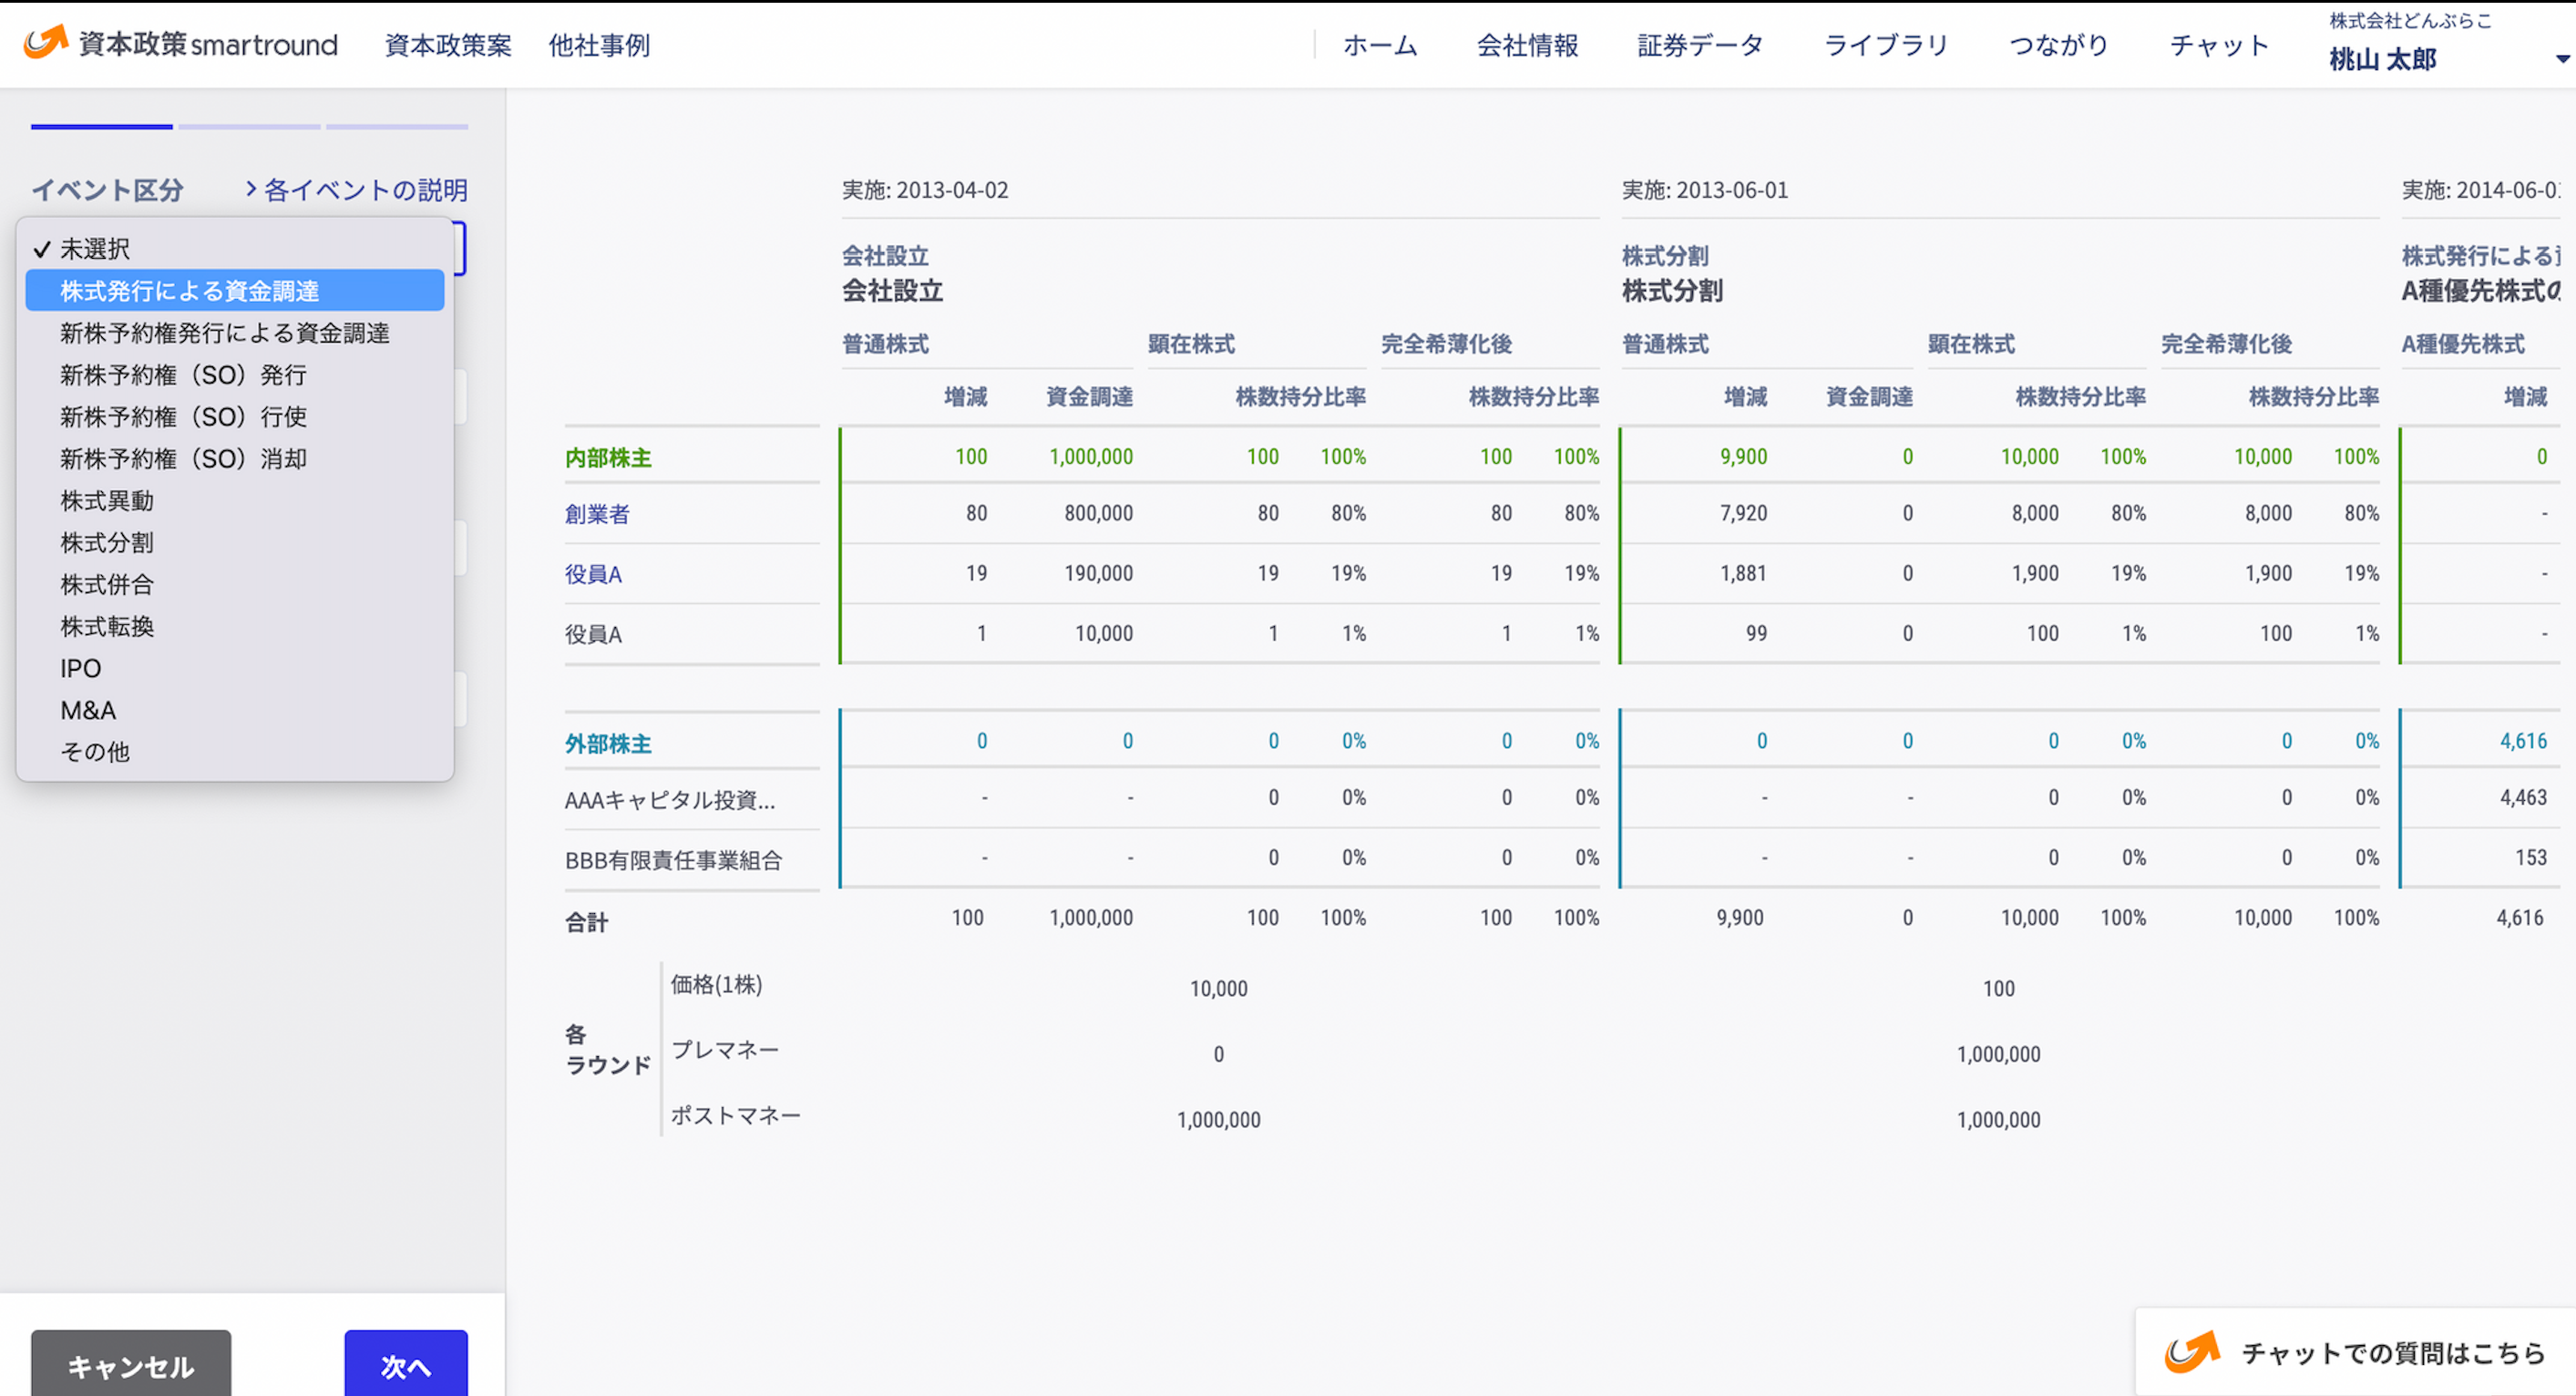Click the smartround arrow logo icon
The height and width of the screenshot is (1396, 2576).
coord(42,44)
